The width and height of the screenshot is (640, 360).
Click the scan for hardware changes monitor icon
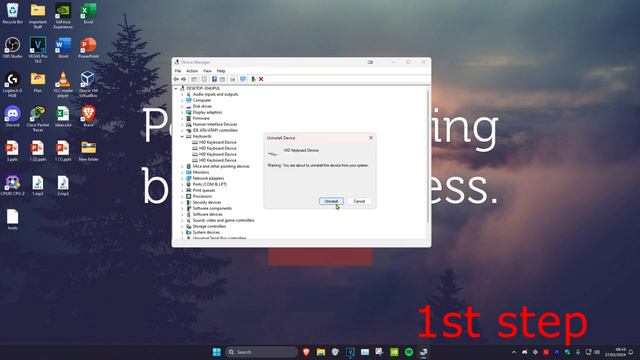[243, 79]
